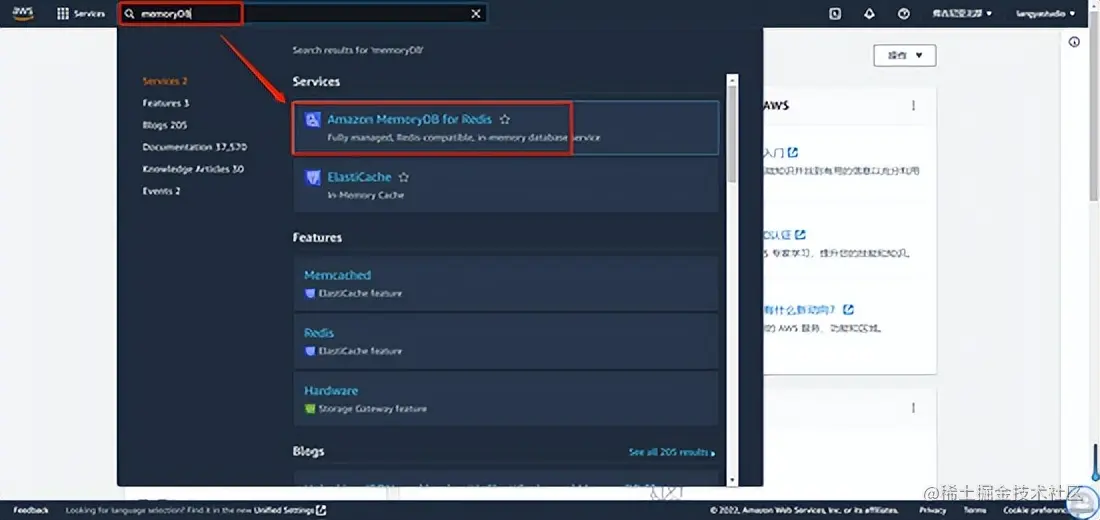Open the Terms footer link
Viewport: 1100px width, 520px height.
click(974, 510)
